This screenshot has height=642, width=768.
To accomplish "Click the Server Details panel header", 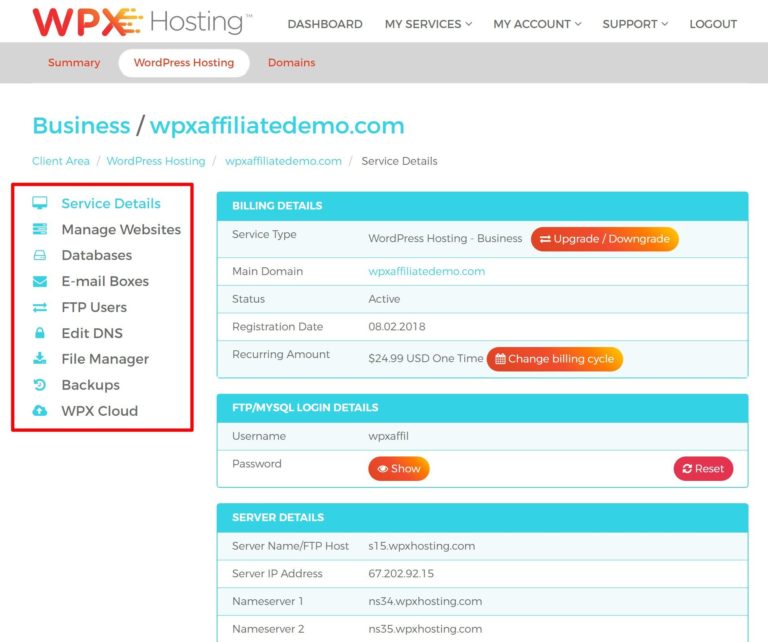I will coord(482,517).
